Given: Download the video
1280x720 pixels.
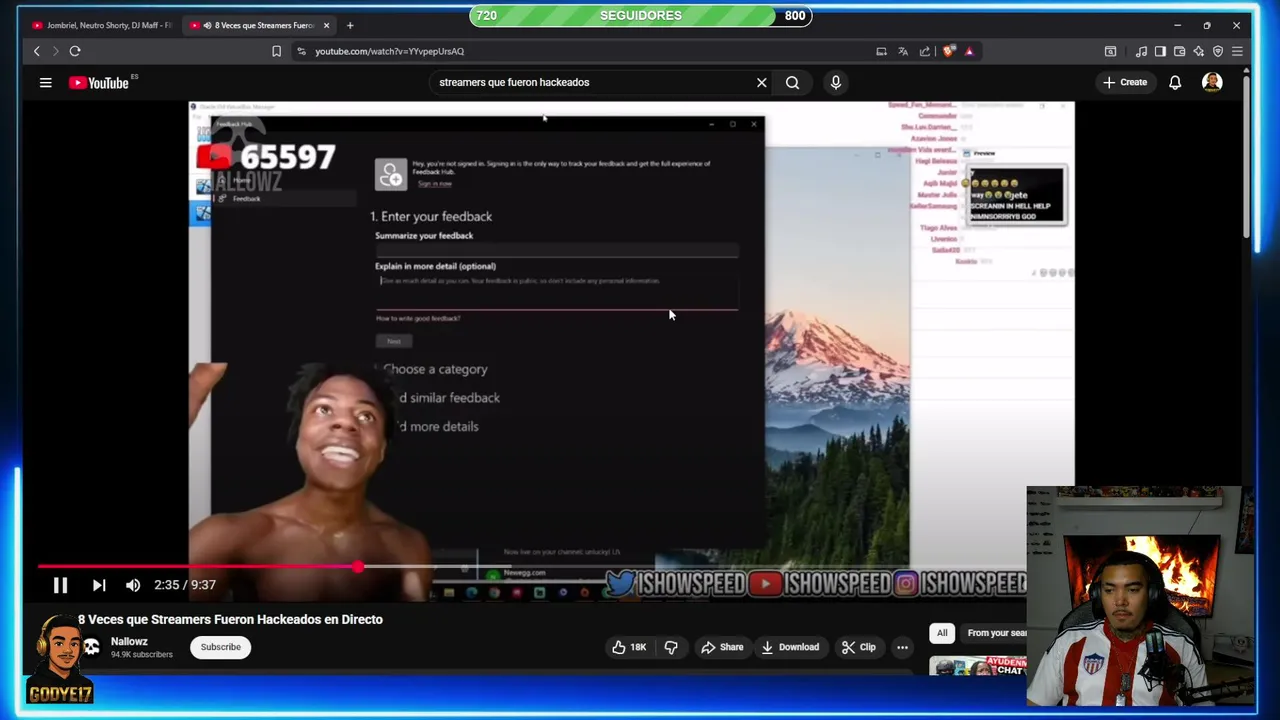Looking at the screenshot, I should tap(790, 647).
